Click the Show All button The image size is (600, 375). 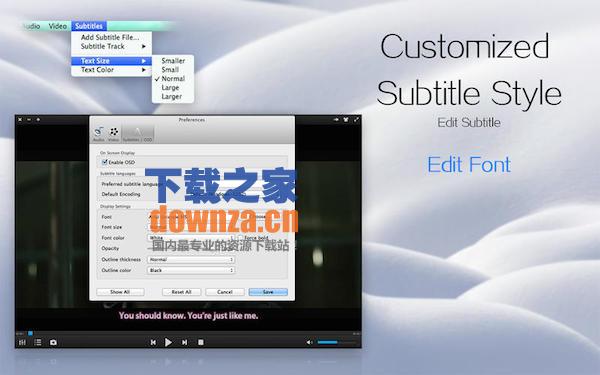coord(120,292)
